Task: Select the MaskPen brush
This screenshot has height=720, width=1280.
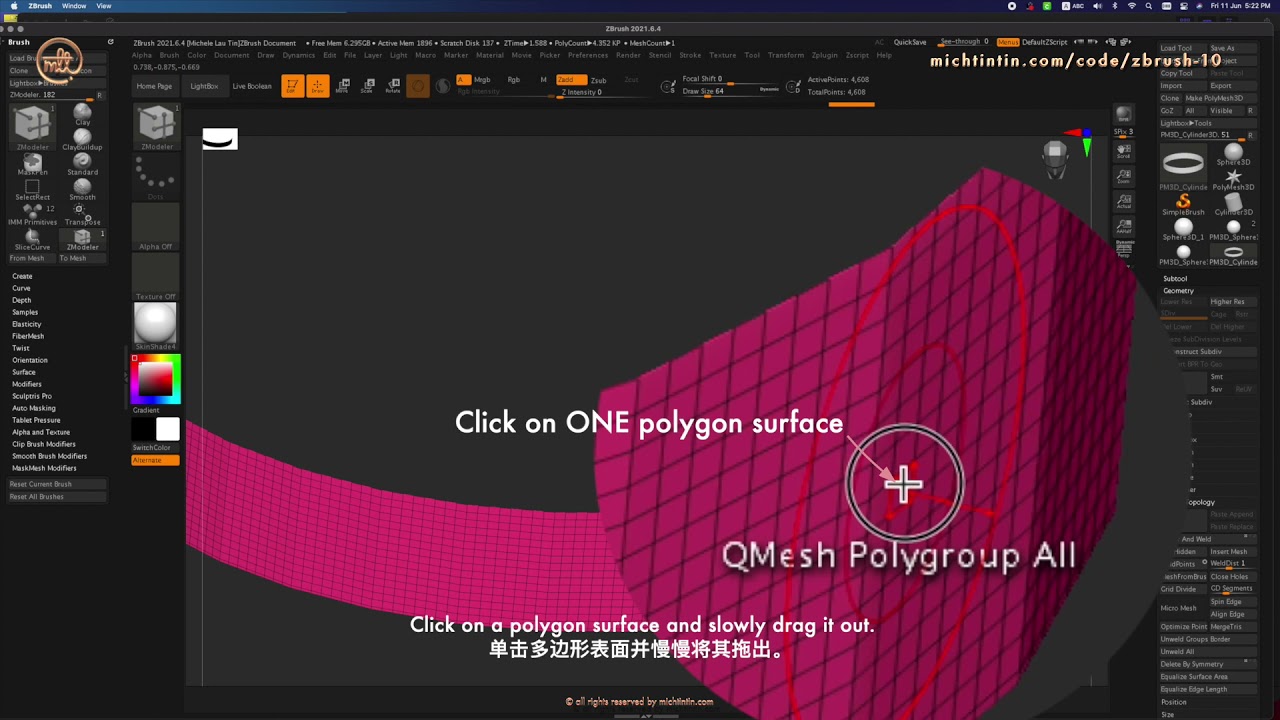Action: pyautogui.click(x=32, y=162)
